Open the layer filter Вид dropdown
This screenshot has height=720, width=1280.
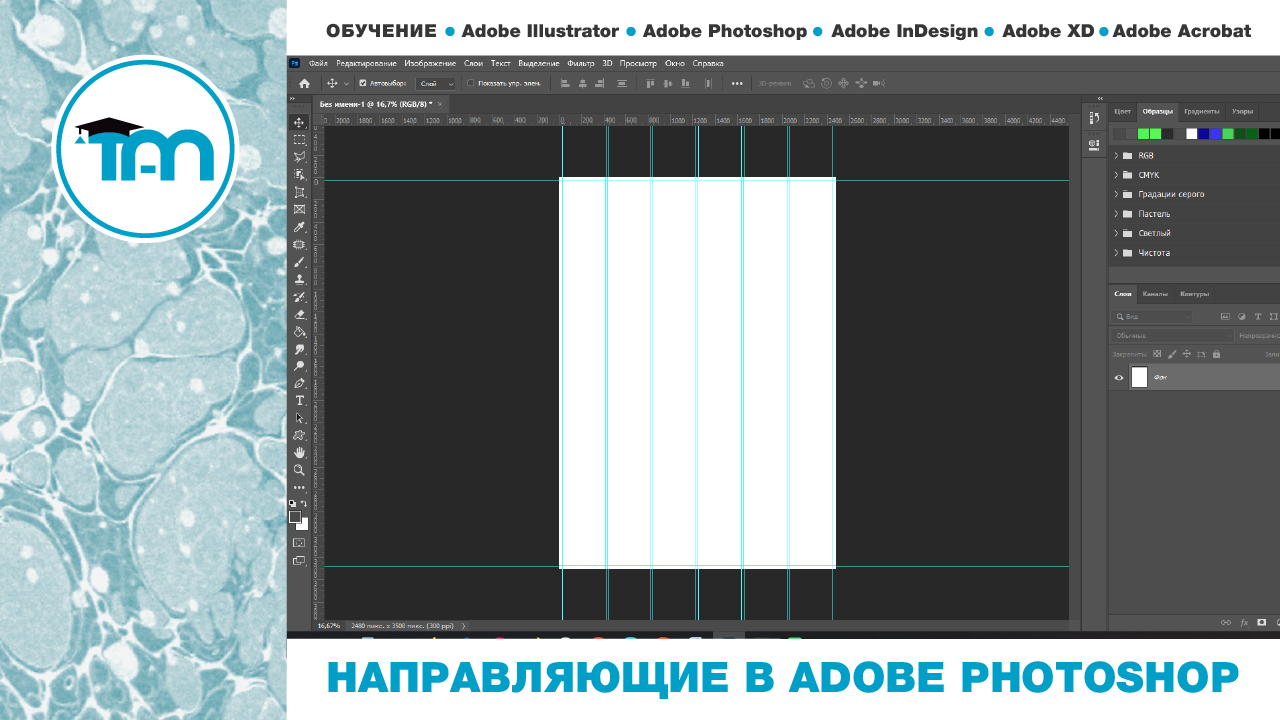pyautogui.click(x=1153, y=316)
